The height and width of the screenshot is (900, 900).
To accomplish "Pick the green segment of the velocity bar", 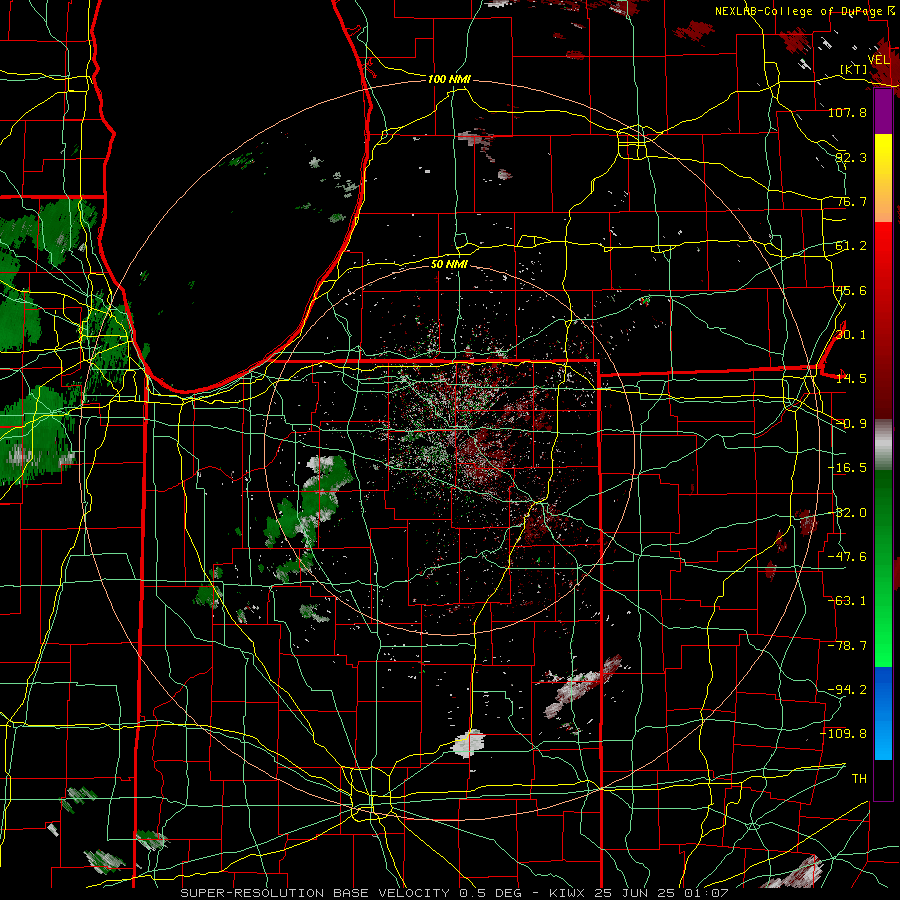I will coord(883,568).
